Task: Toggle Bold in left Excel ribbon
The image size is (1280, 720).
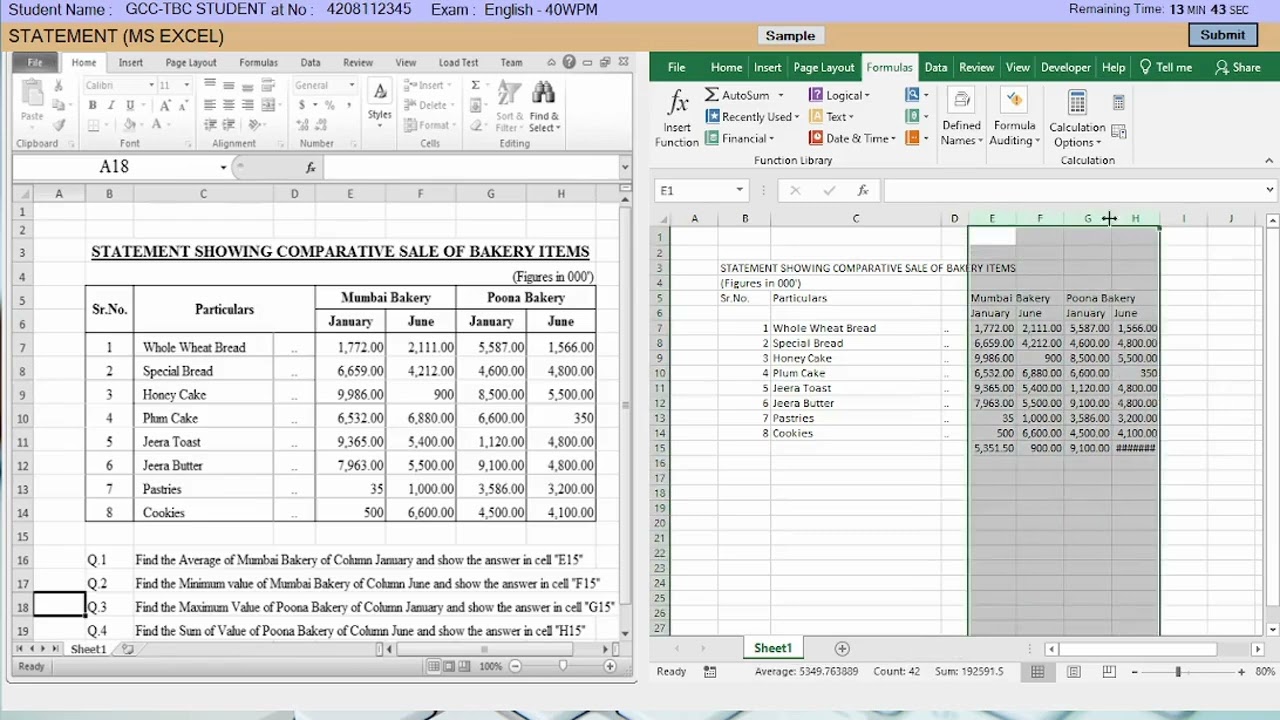Action: pos(92,105)
